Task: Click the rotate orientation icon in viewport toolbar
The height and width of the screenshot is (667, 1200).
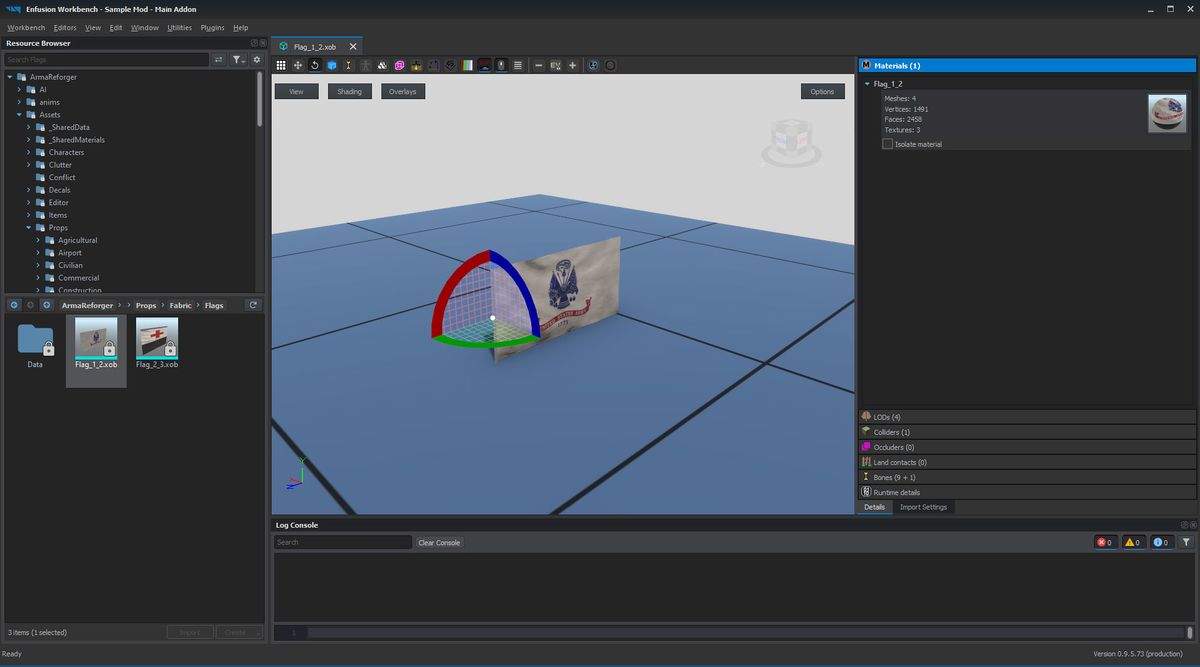Action: tap(314, 65)
